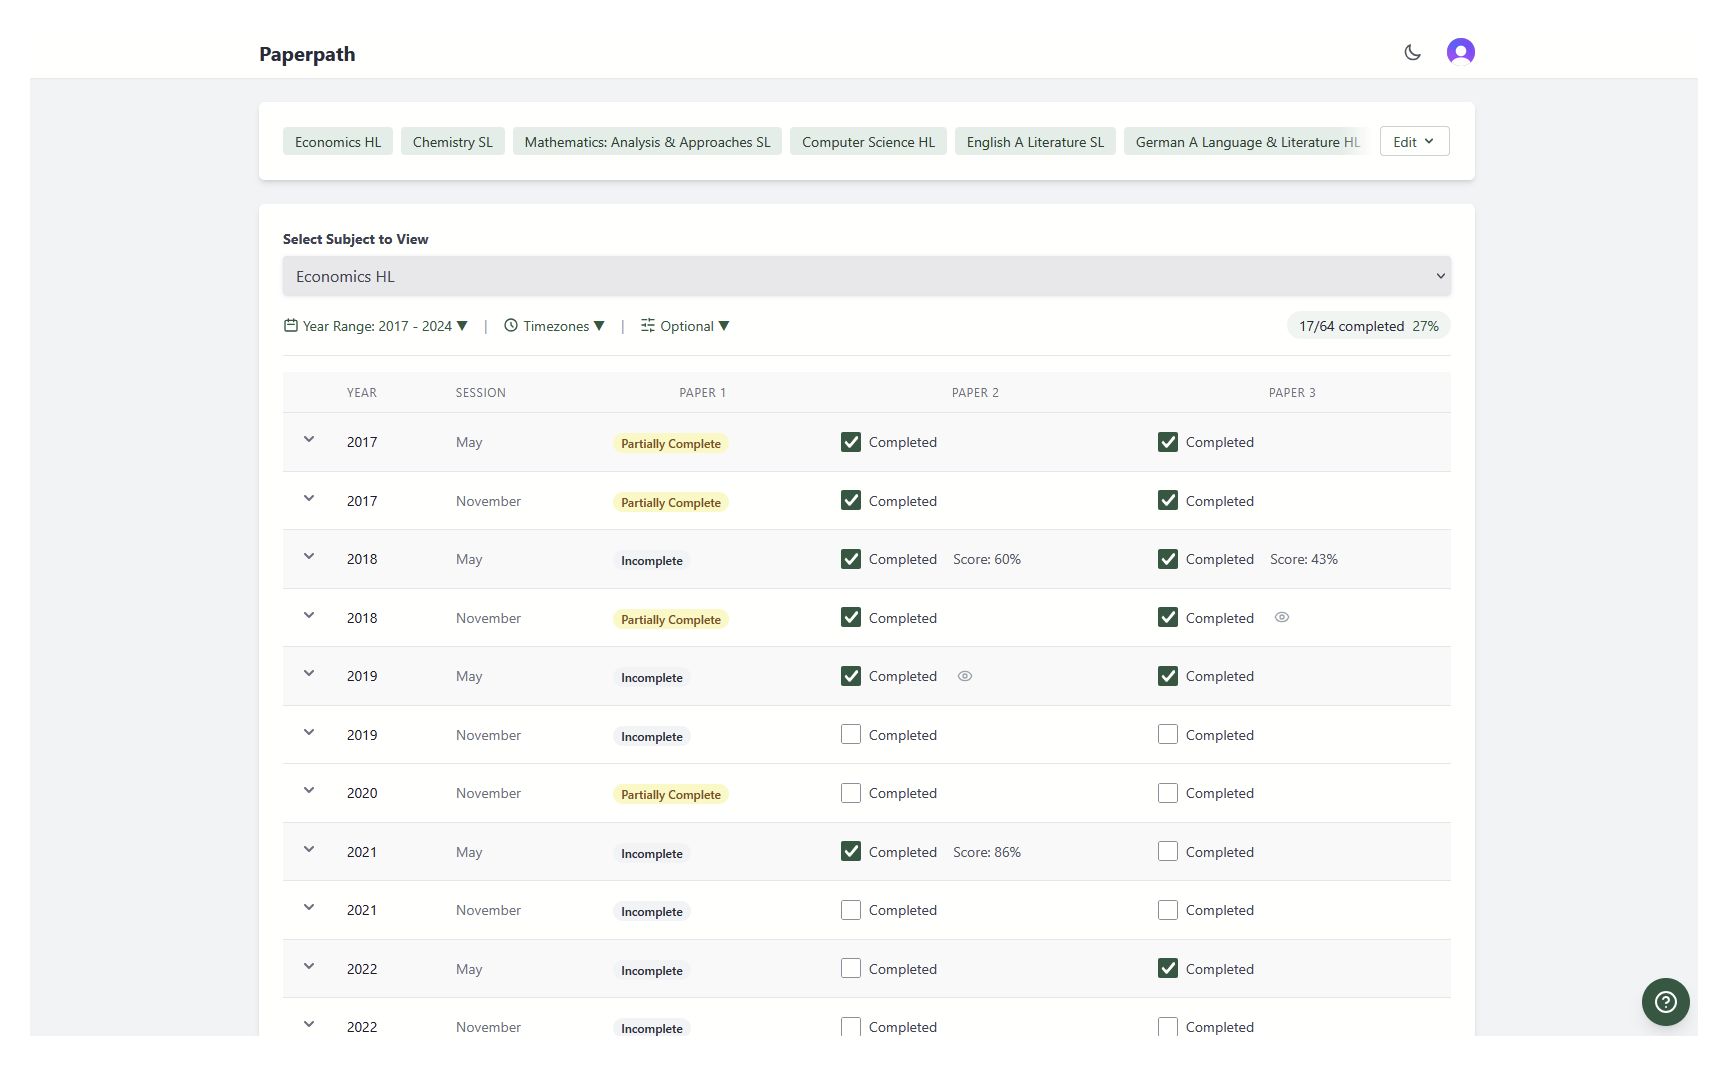Check Completed for 2020 November Paper 2

(851, 792)
